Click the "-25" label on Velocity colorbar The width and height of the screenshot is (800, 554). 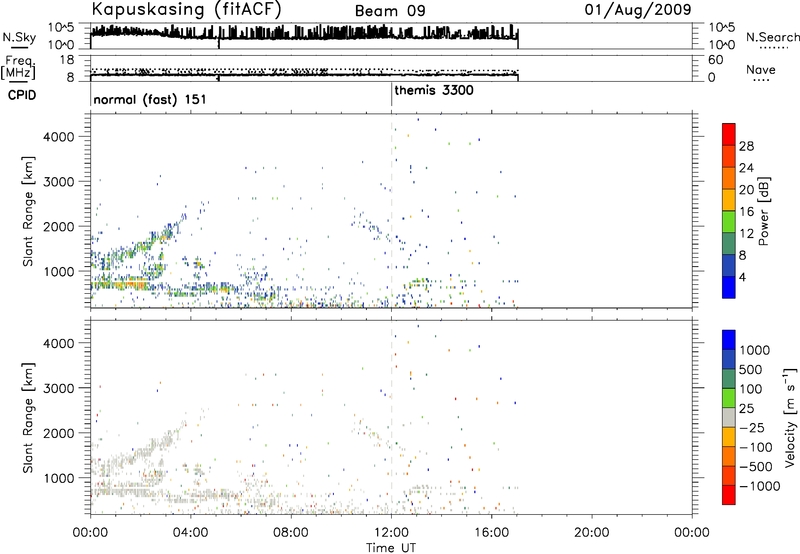[752, 428]
